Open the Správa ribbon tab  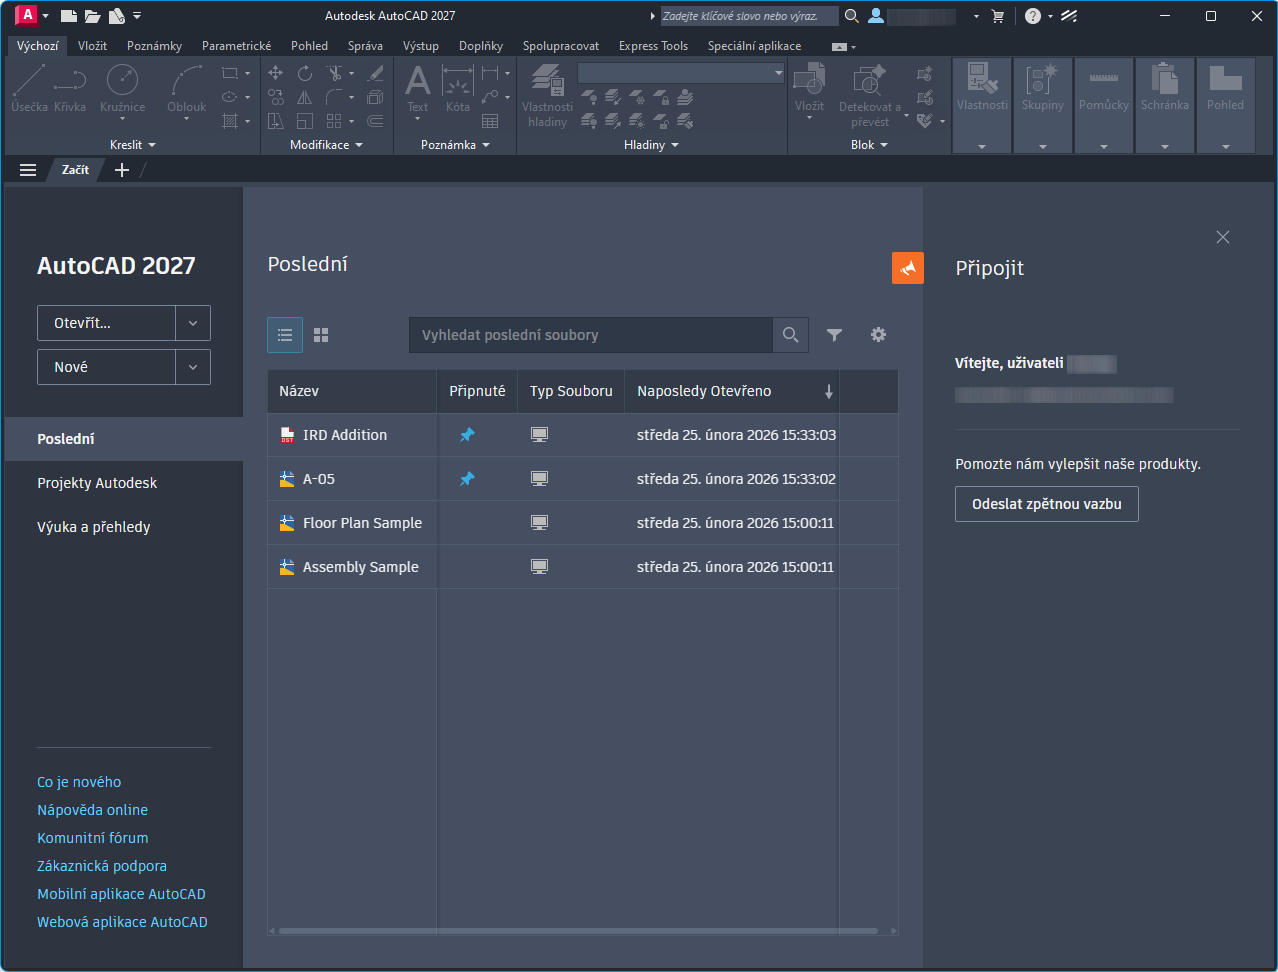[365, 46]
